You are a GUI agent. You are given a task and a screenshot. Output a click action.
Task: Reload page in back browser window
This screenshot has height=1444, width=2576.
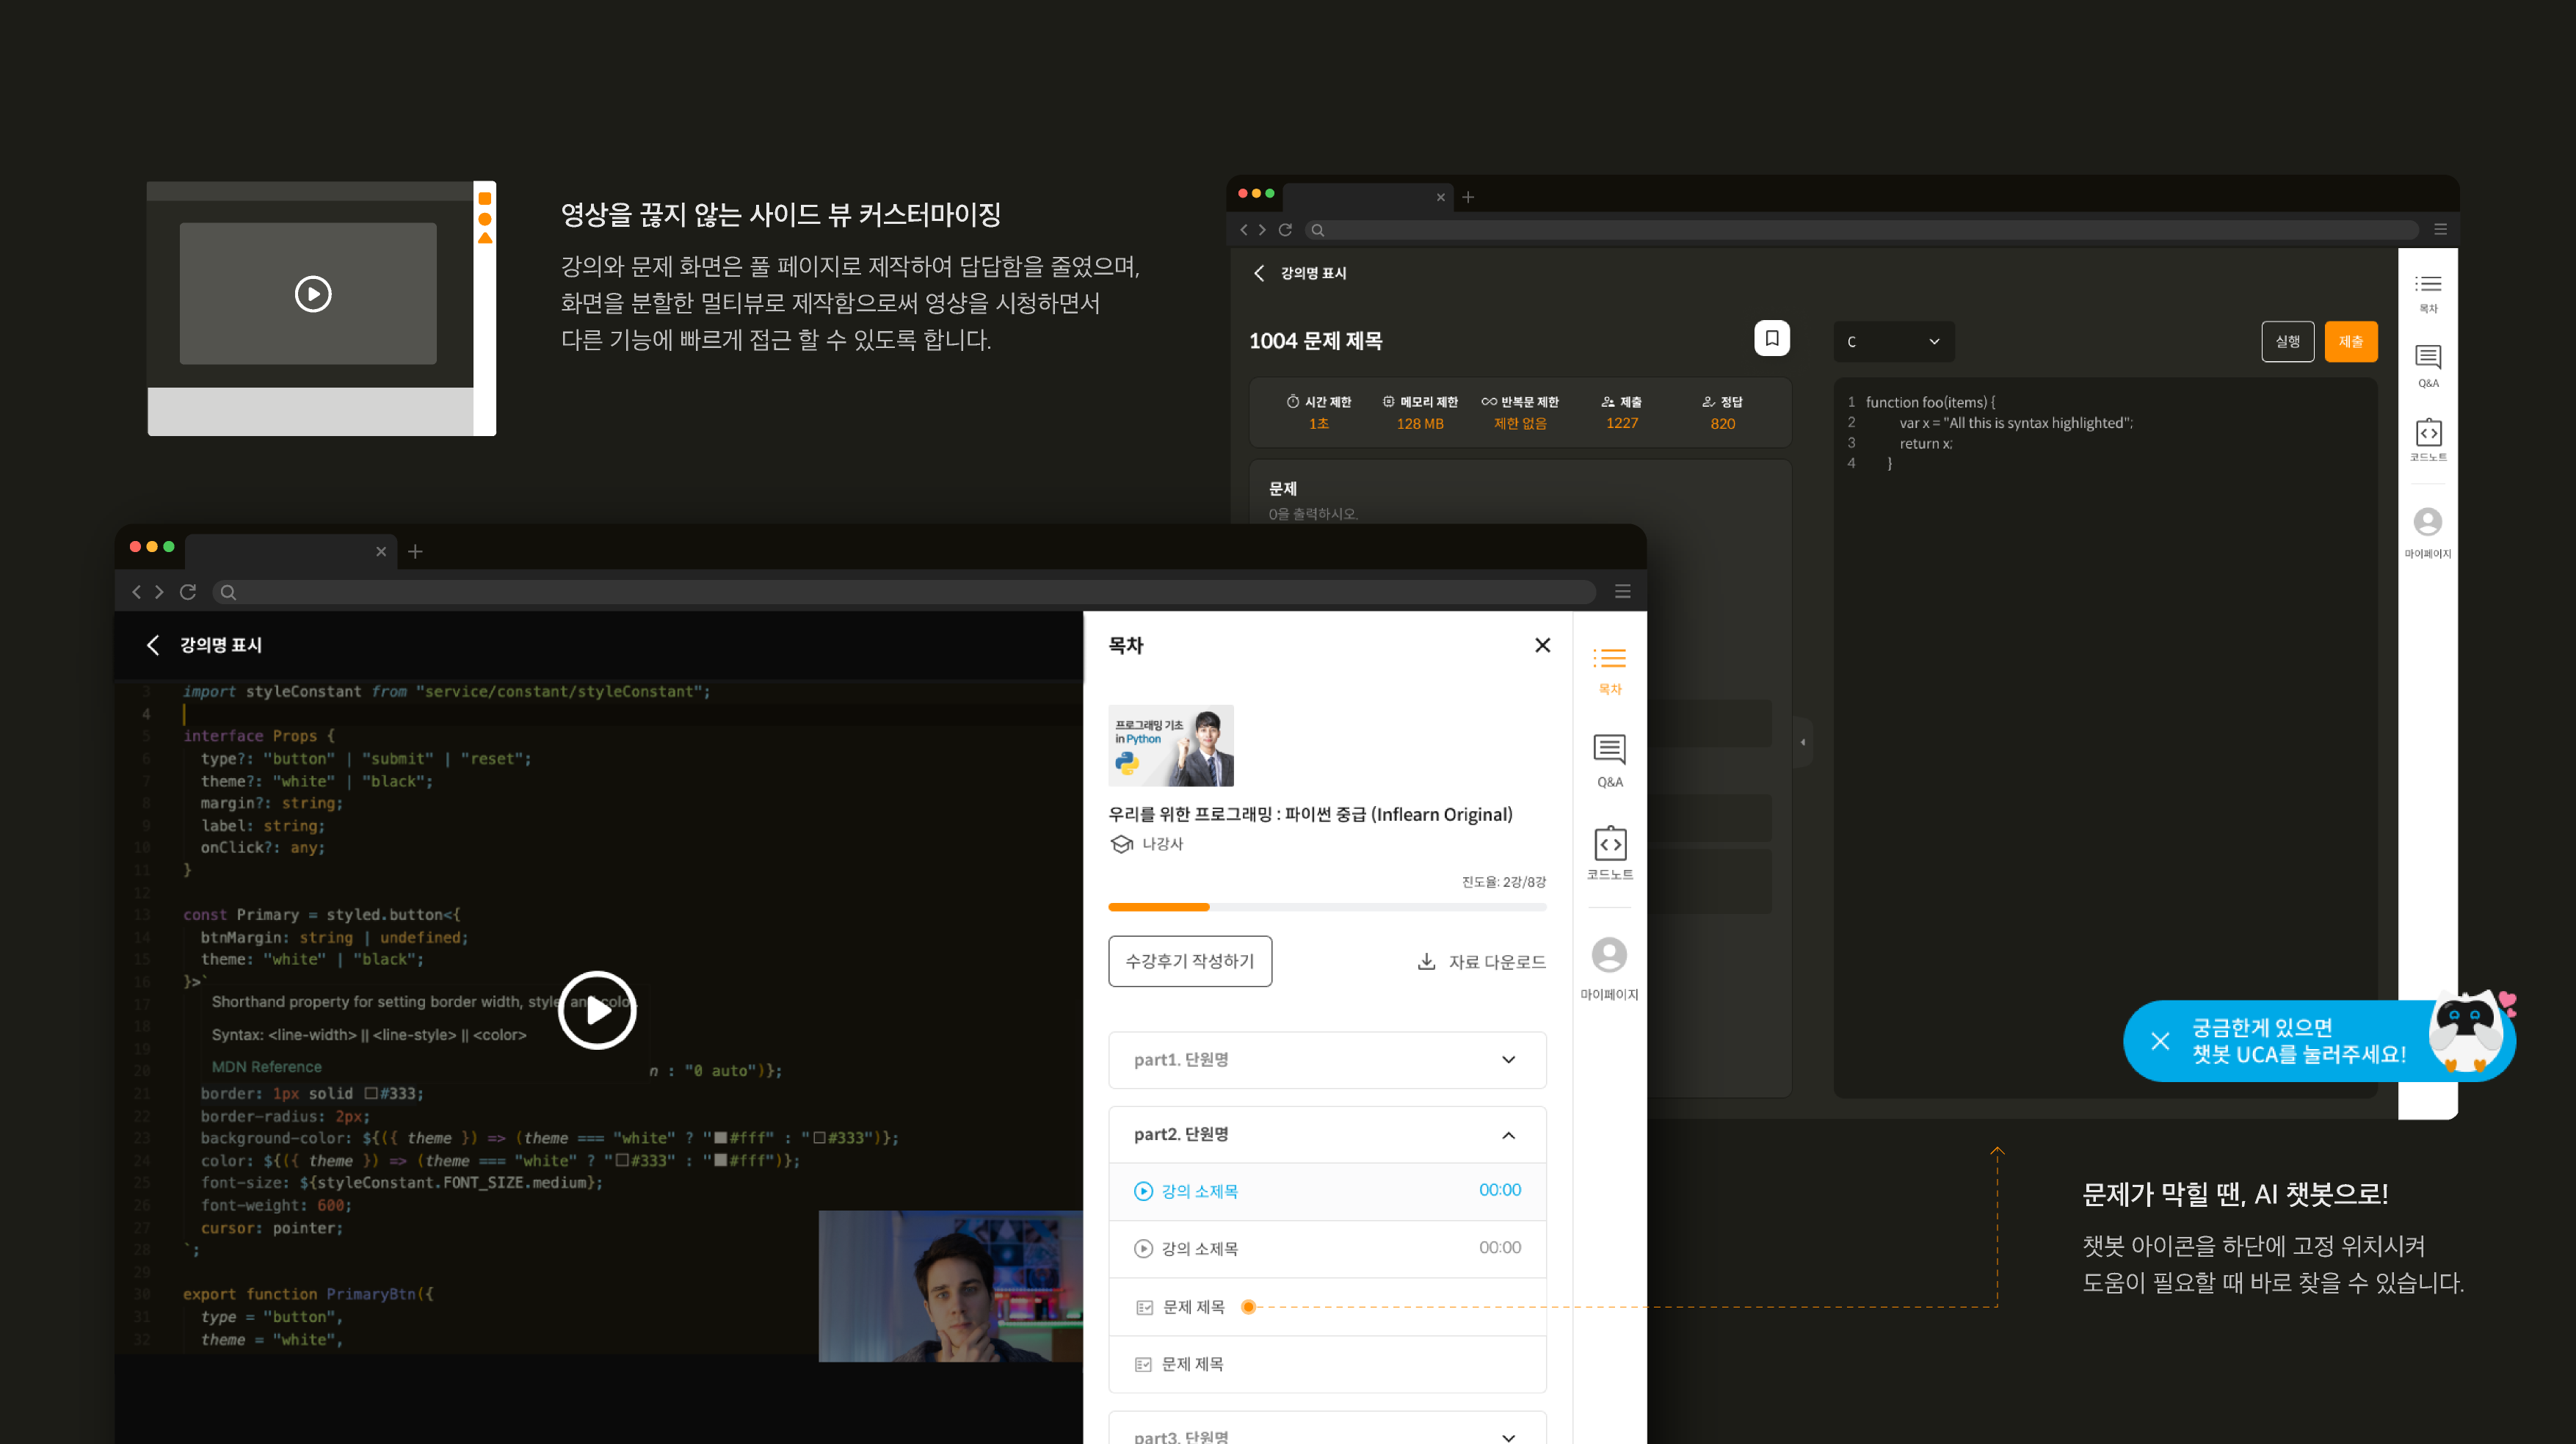click(1285, 230)
